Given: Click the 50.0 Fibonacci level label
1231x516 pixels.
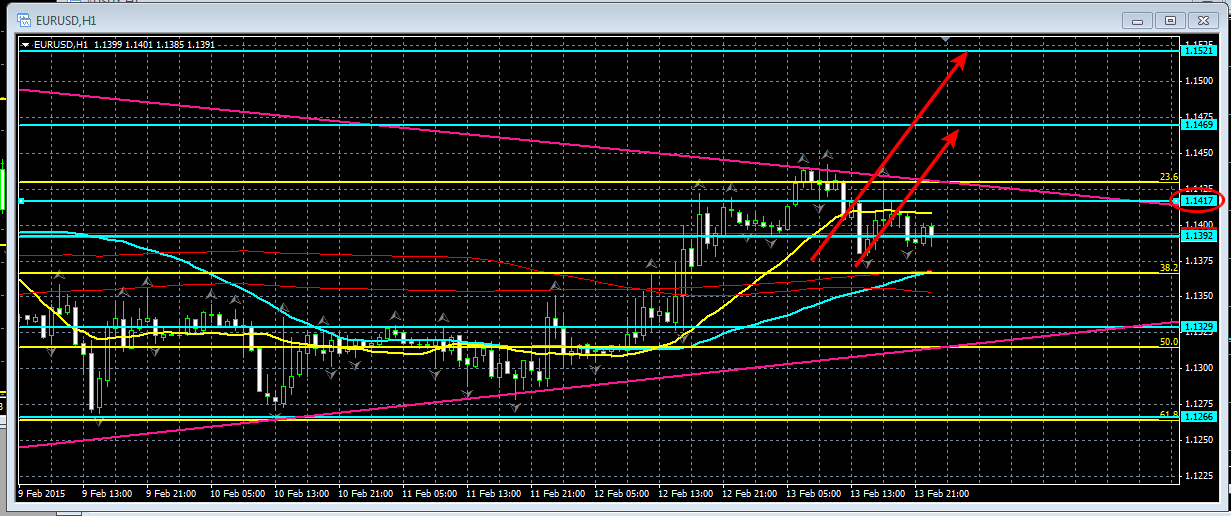Looking at the screenshot, I should (1169, 342).
